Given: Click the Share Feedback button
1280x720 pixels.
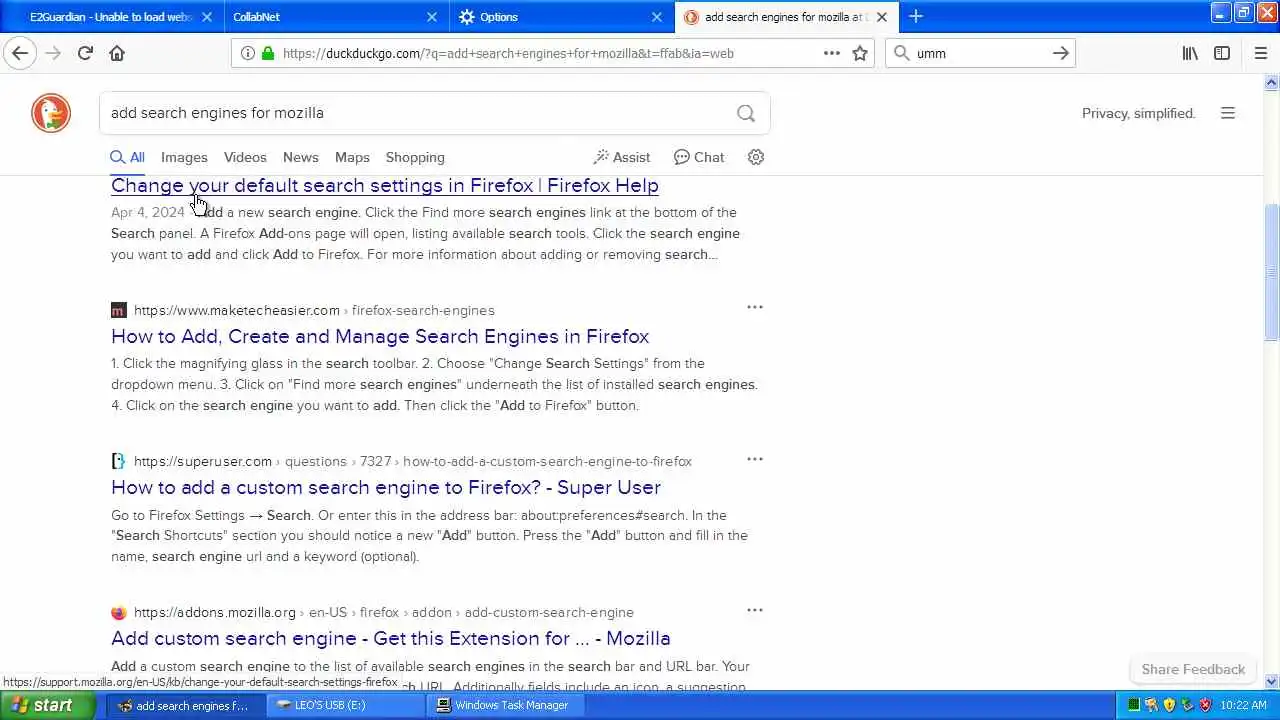Looking at the screenshot, I should click(x=1193, y=669).
